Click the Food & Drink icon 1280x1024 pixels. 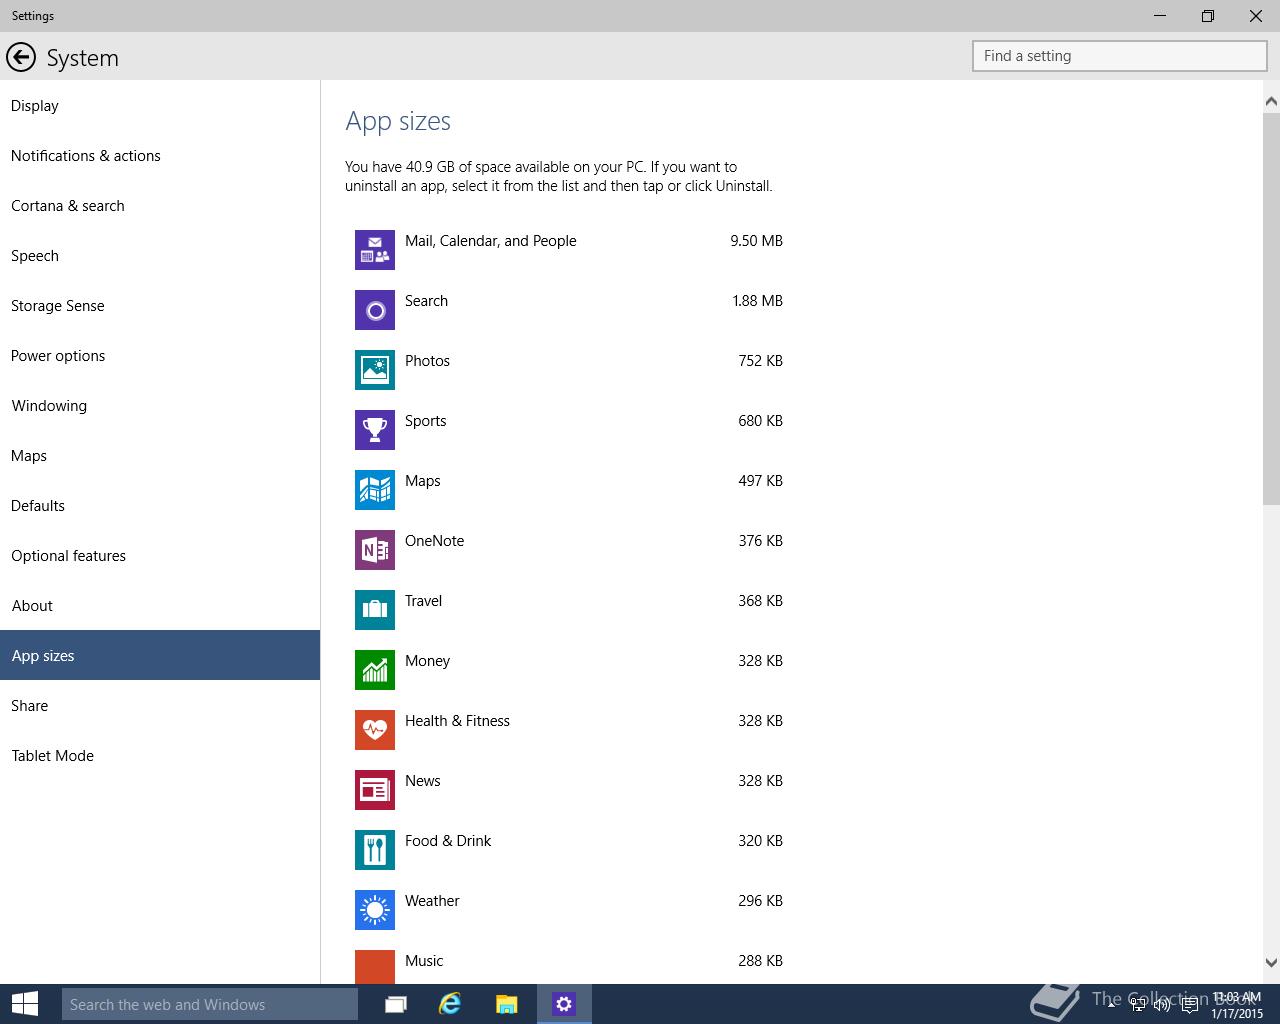375,850
